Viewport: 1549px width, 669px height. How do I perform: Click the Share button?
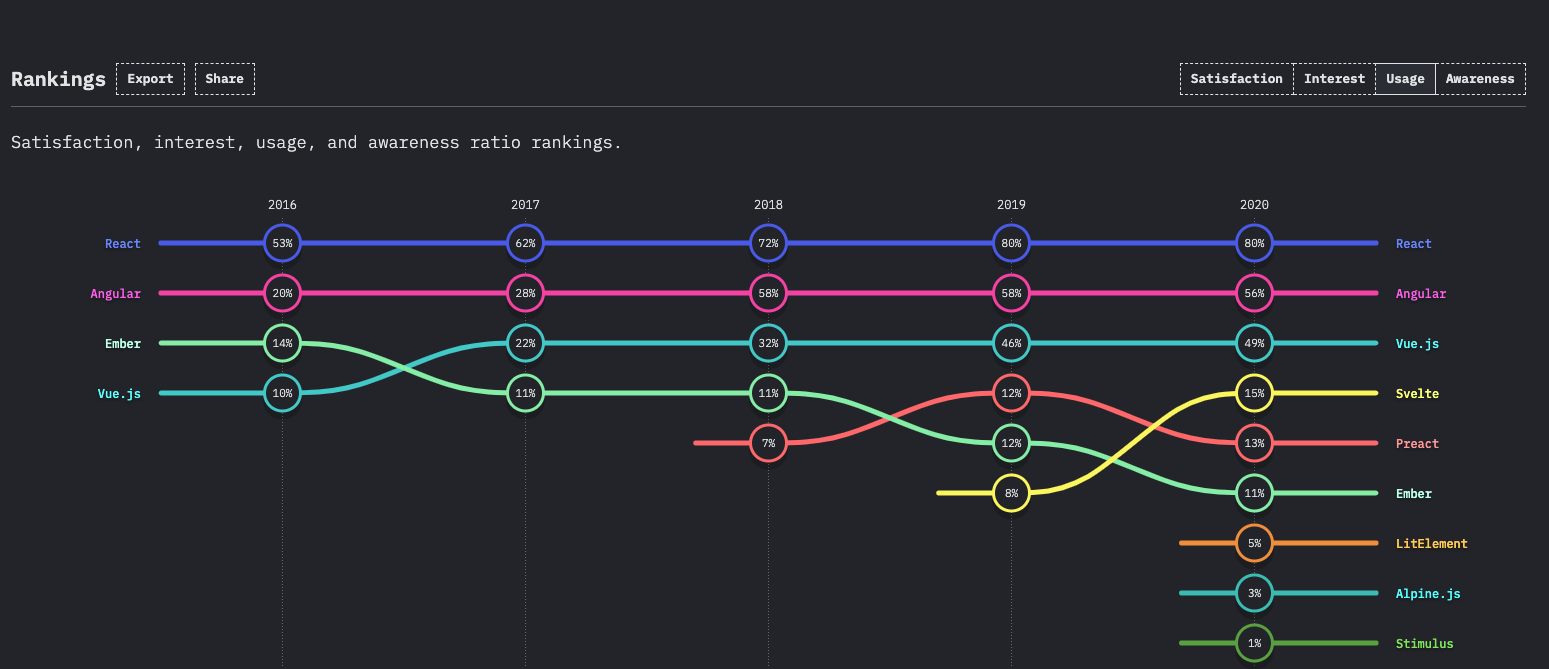pyautogui.click(x=224, y=78)
